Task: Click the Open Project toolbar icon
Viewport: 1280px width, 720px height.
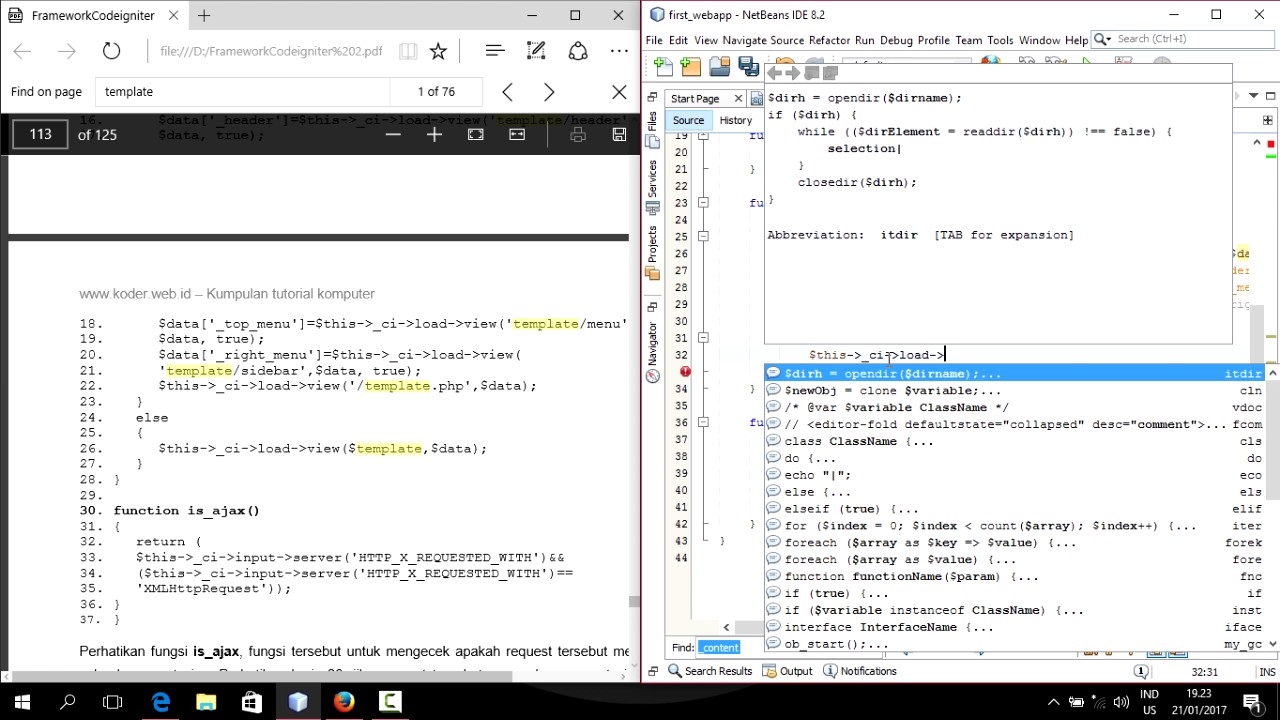Action: (x=719, y=67)
